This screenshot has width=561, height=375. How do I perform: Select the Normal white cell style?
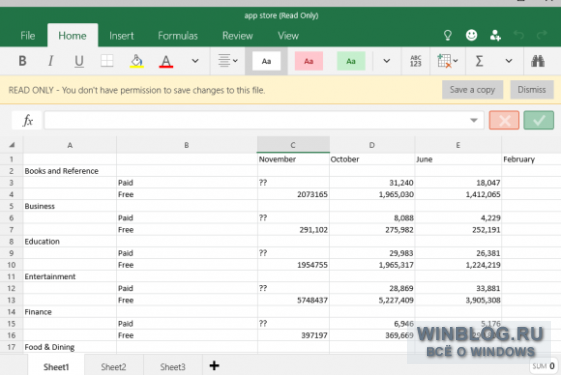tap(266, 61)
